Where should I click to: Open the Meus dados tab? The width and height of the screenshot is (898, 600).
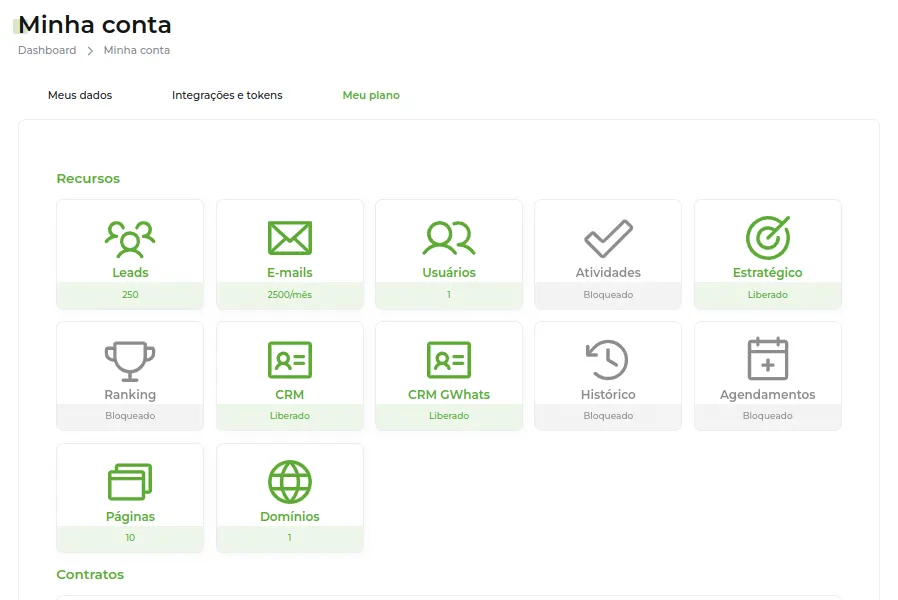tap(80, 95)
